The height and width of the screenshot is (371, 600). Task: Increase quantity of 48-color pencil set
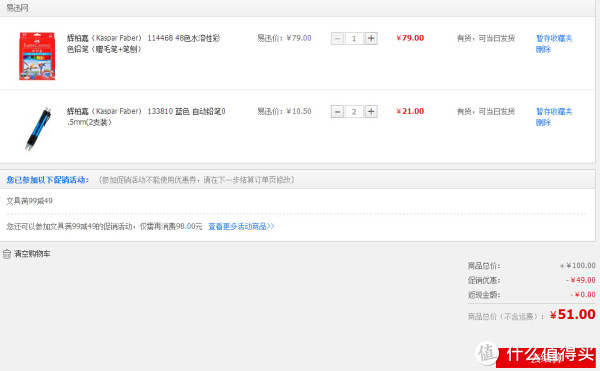[371, 39]
